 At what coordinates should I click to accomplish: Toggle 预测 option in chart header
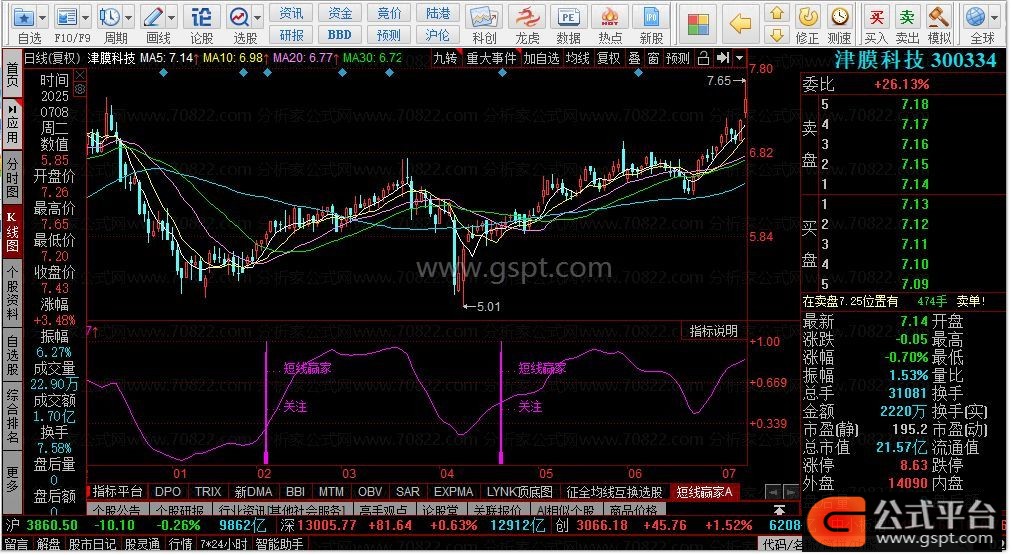pos(678,59)
